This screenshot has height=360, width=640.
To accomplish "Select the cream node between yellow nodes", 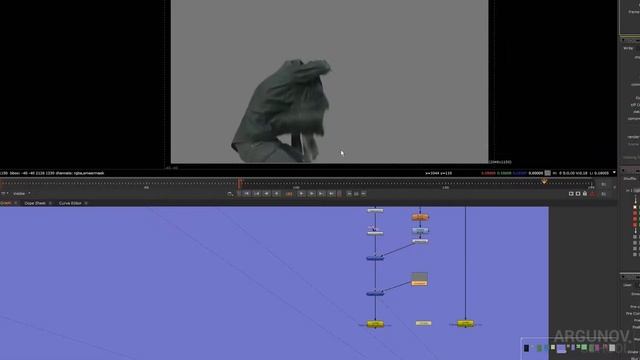I will point(423,323).
